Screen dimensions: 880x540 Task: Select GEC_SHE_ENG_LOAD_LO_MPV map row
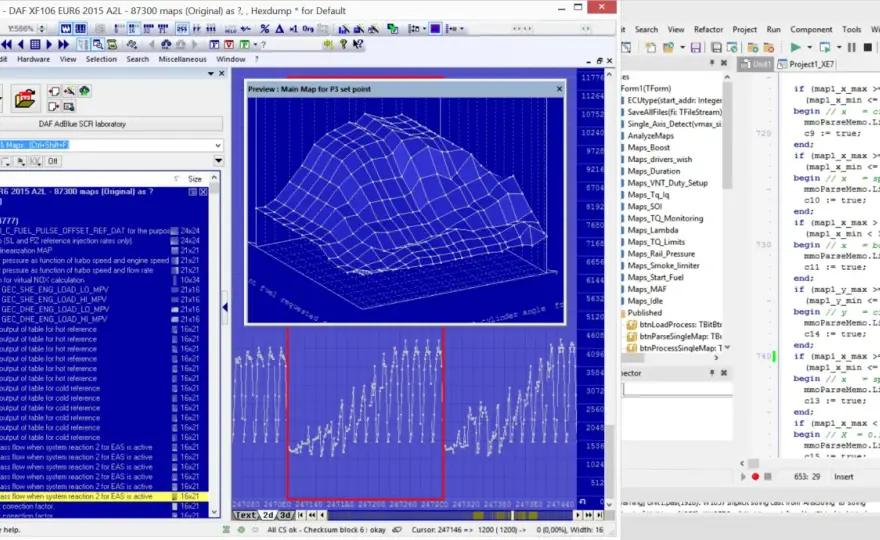[x=104, y=290]
